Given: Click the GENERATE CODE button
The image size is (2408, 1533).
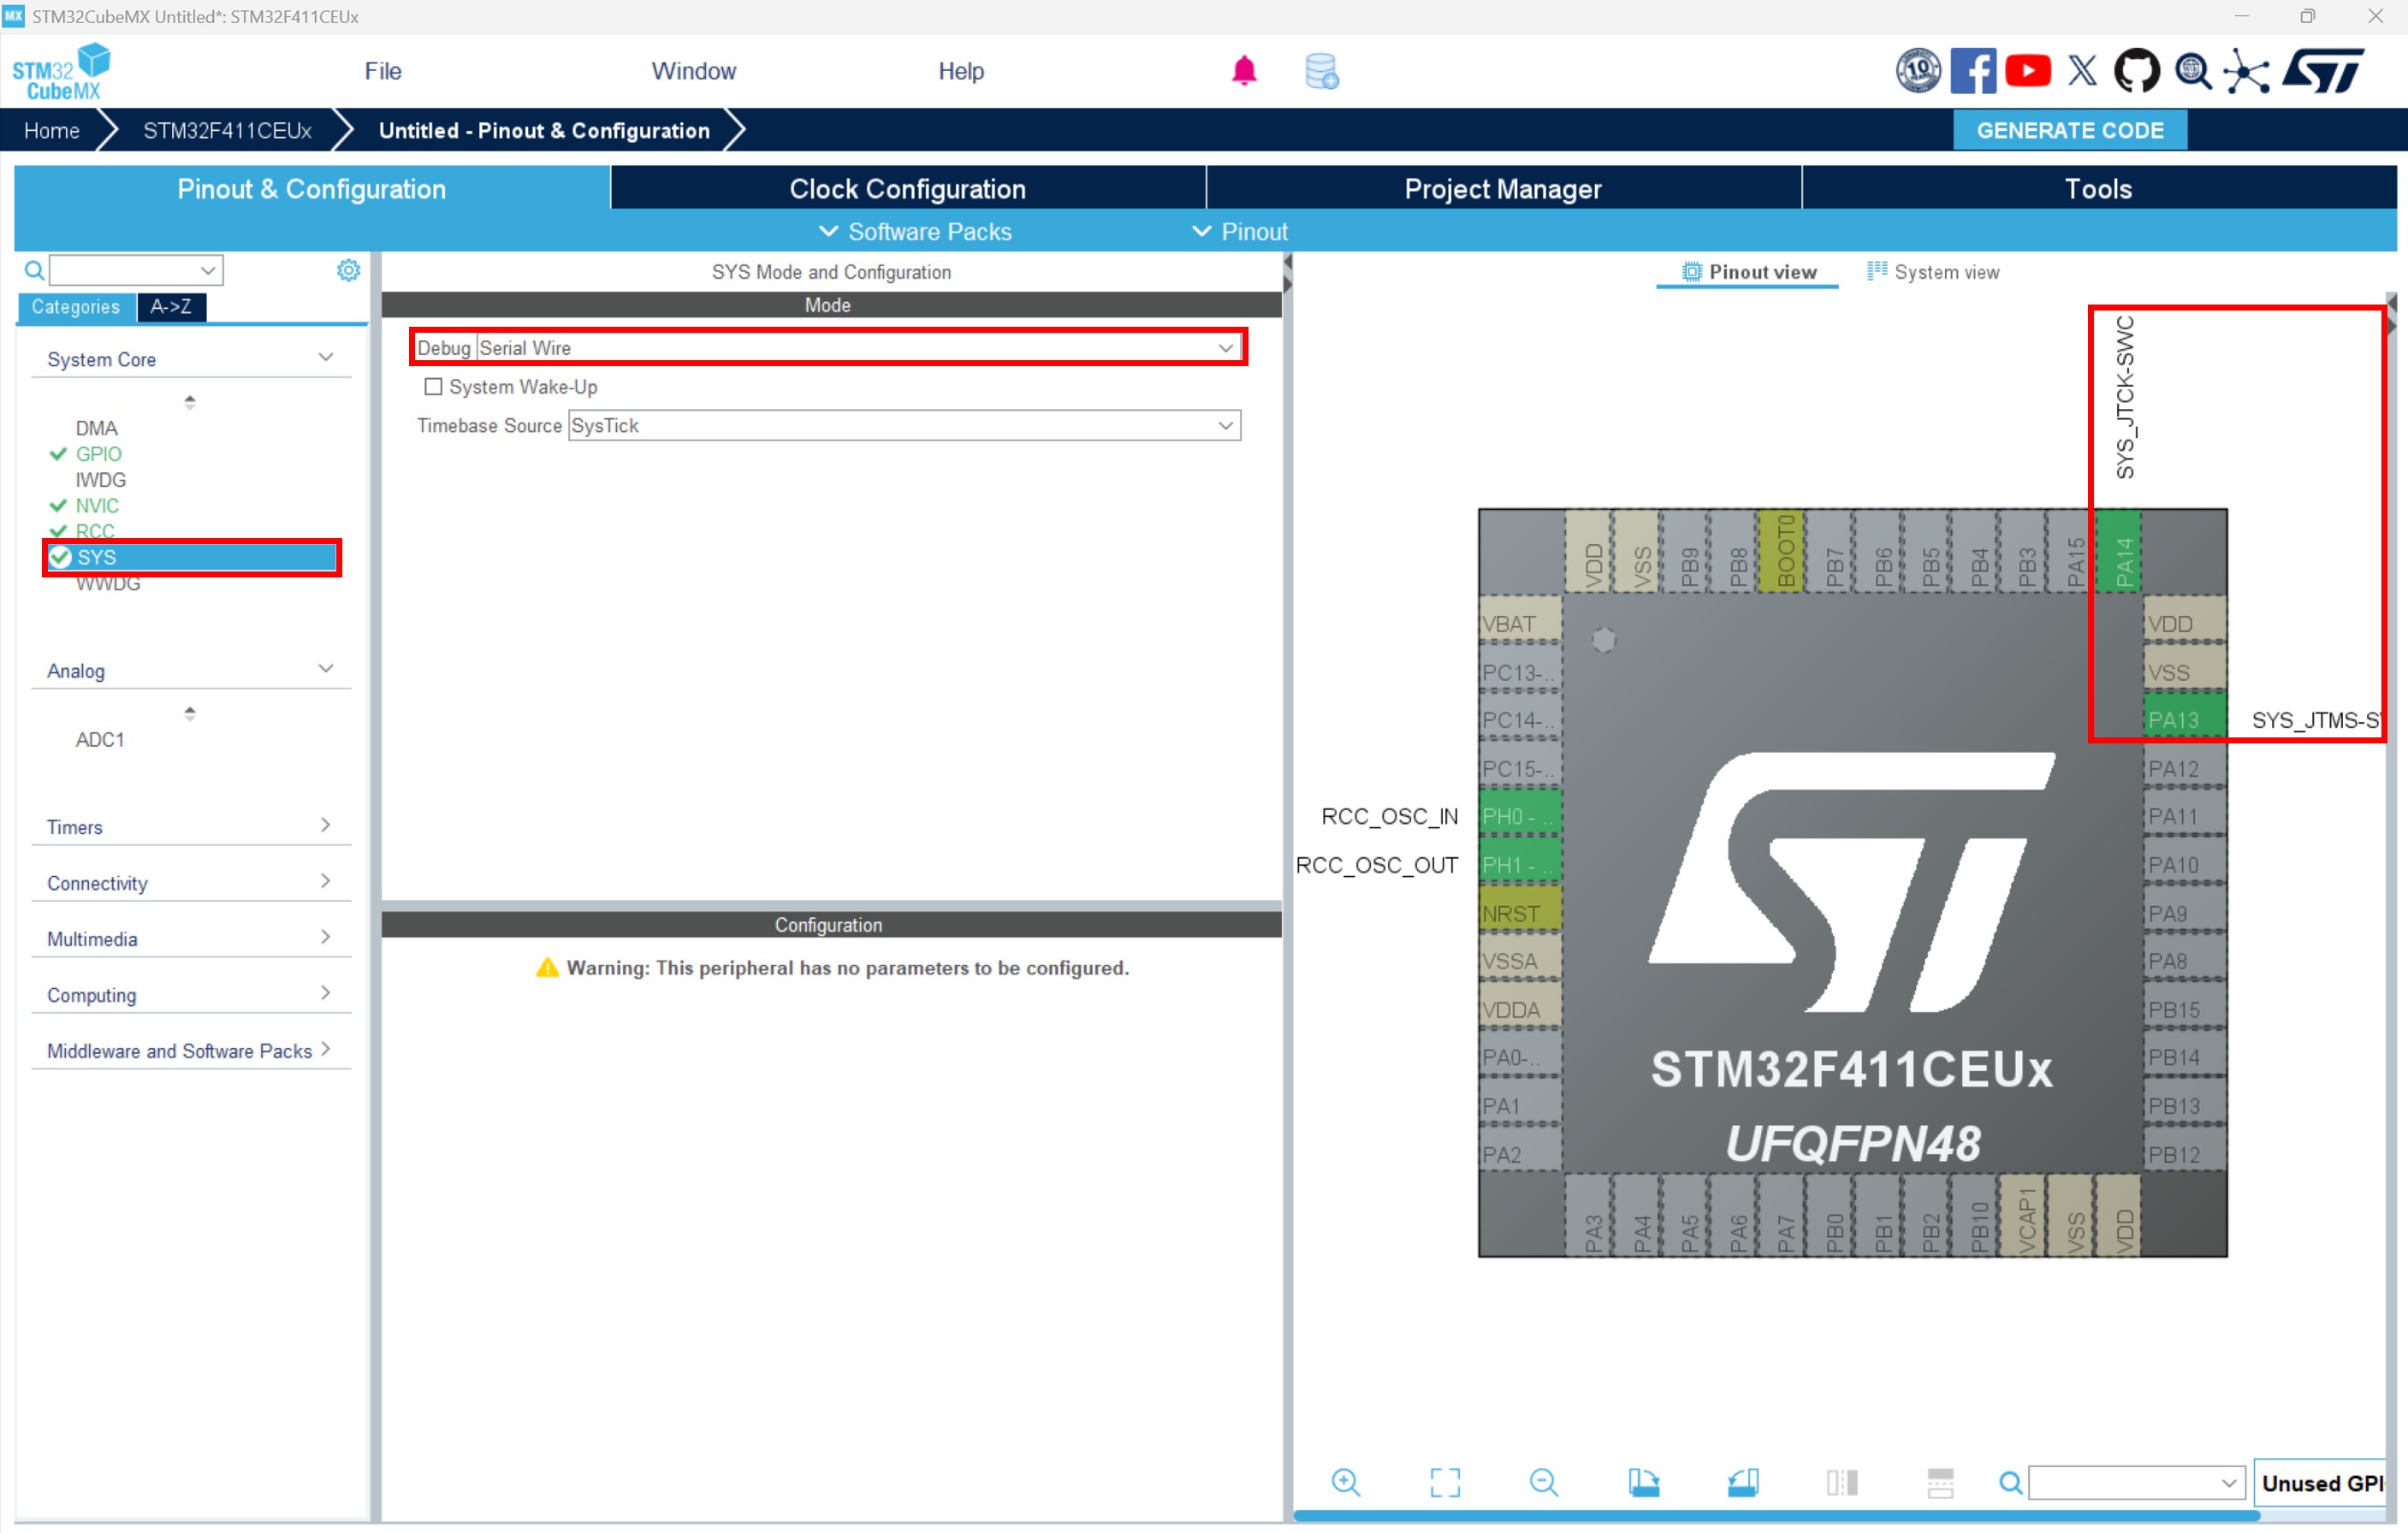Looking at the screenshot, I should point(2069,131).
